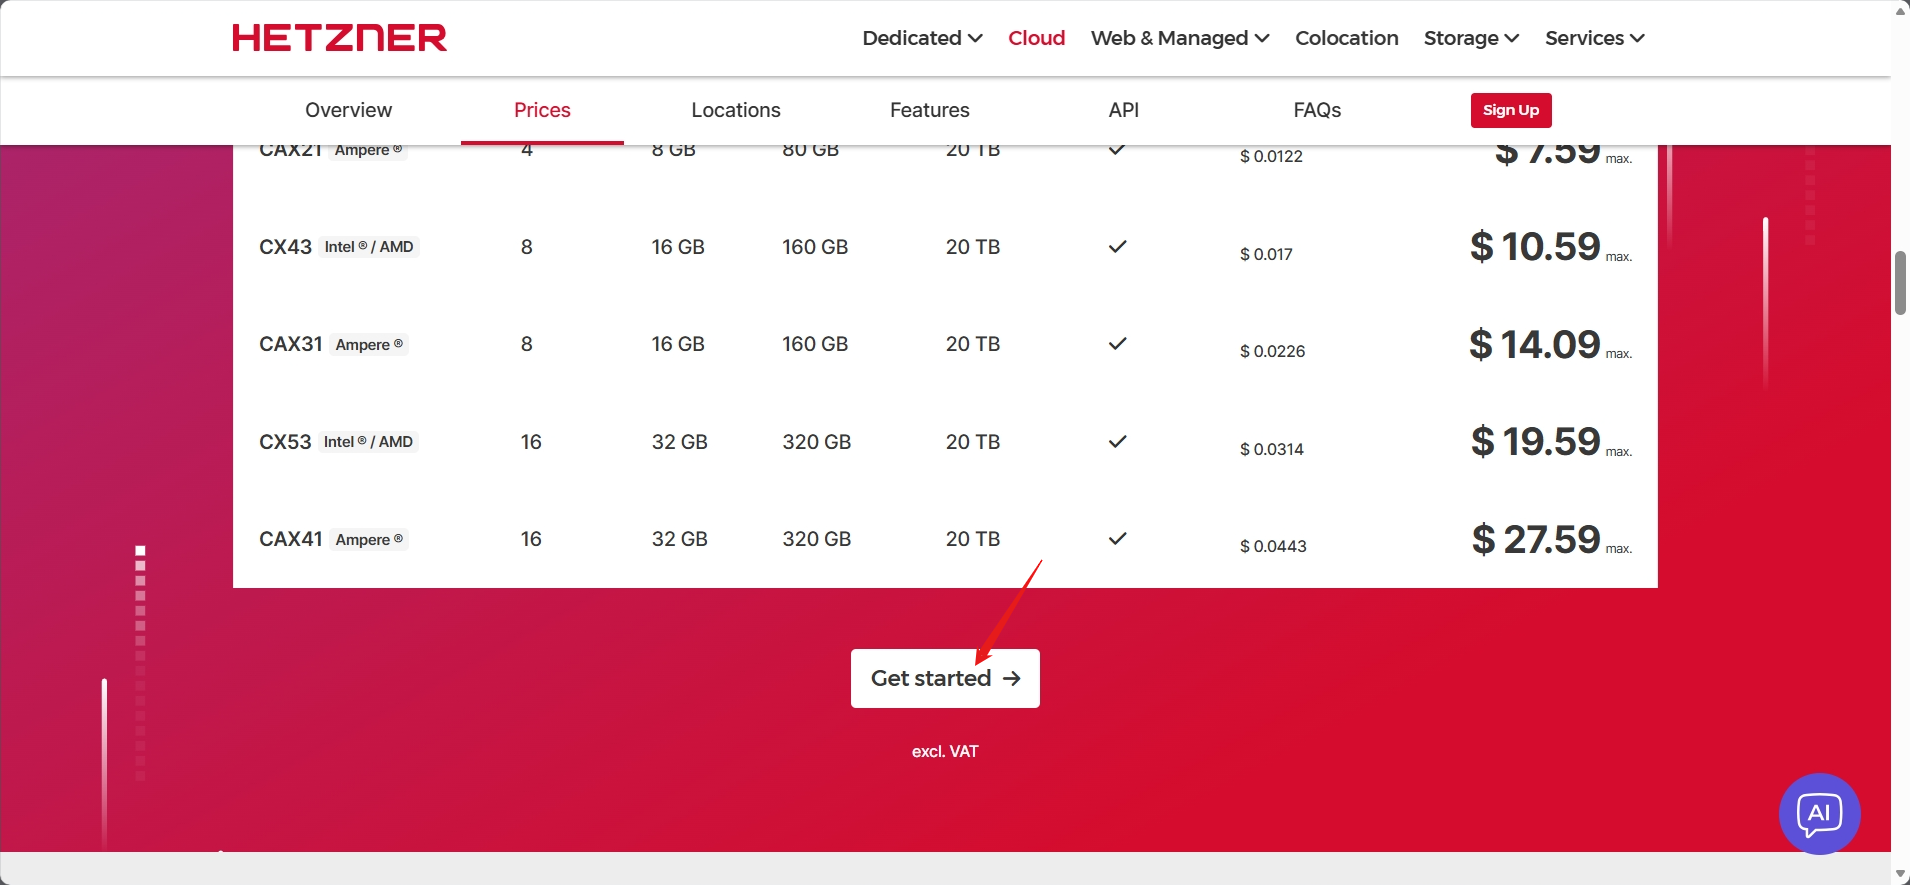This screenshot has height=885, width=1910.
Task: Click the checkmark in the CAX41 row
Action: point(1118,538)
